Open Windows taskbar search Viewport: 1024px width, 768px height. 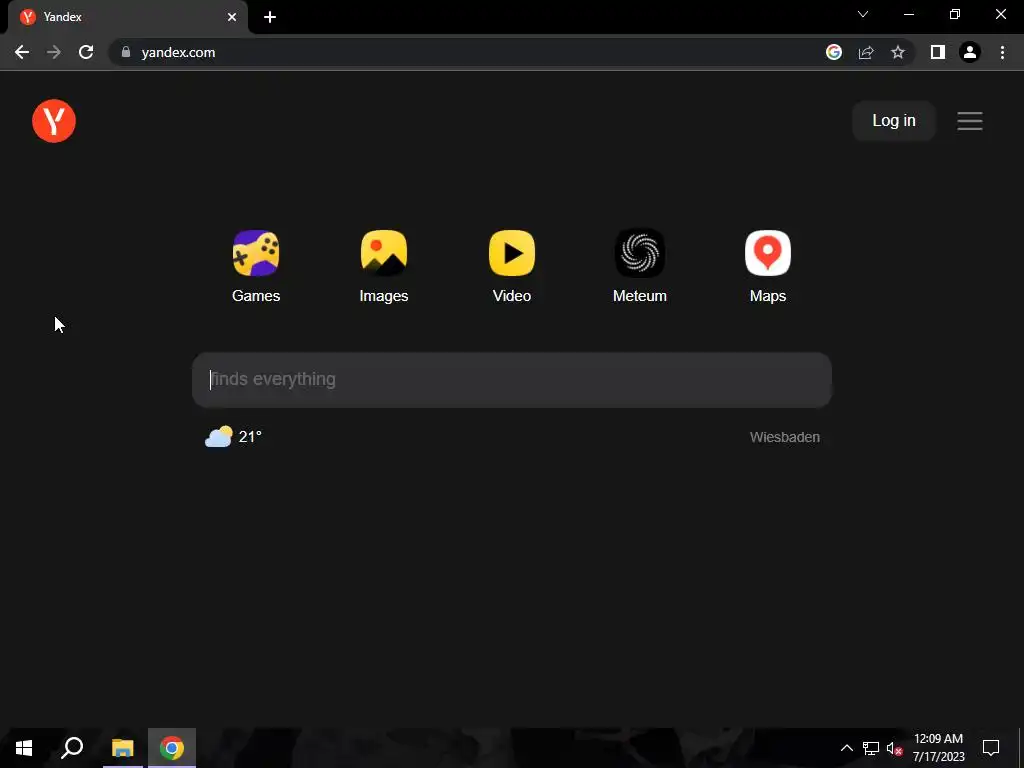[x=72, y=748]
